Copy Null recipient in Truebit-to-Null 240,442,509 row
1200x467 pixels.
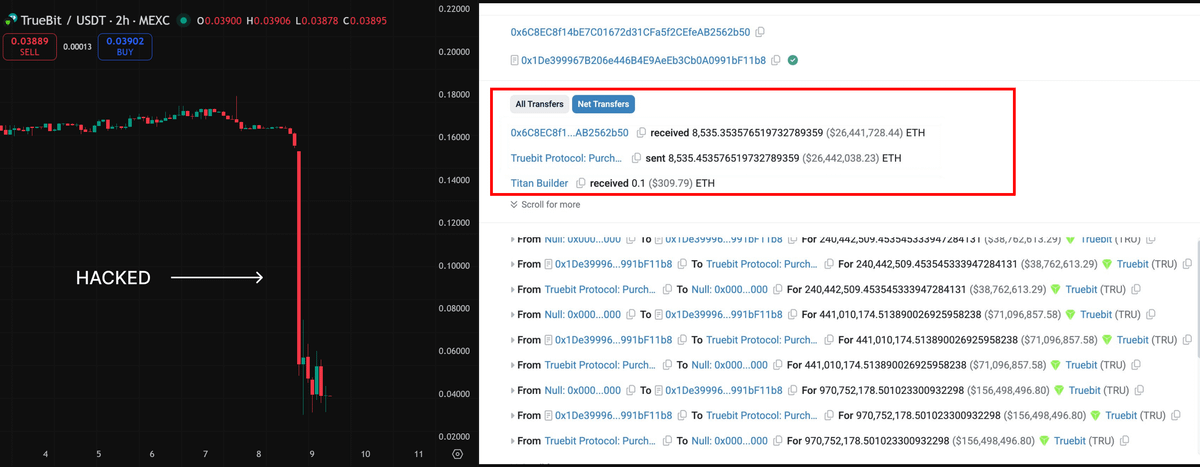778,289
